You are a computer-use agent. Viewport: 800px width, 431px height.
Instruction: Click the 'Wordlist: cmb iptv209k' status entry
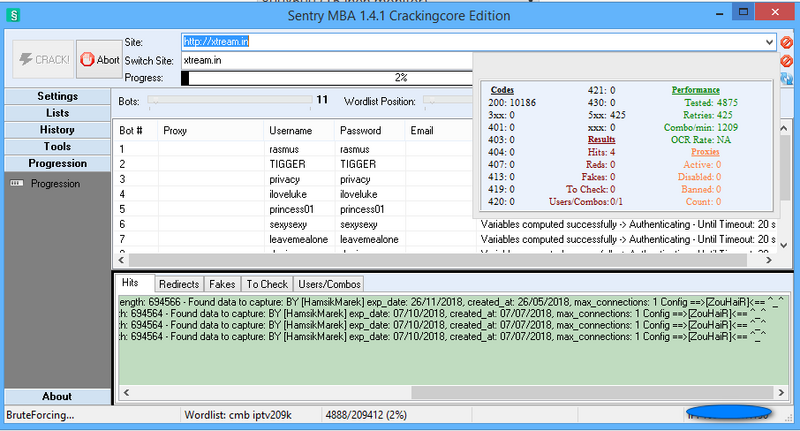[238, 415]
